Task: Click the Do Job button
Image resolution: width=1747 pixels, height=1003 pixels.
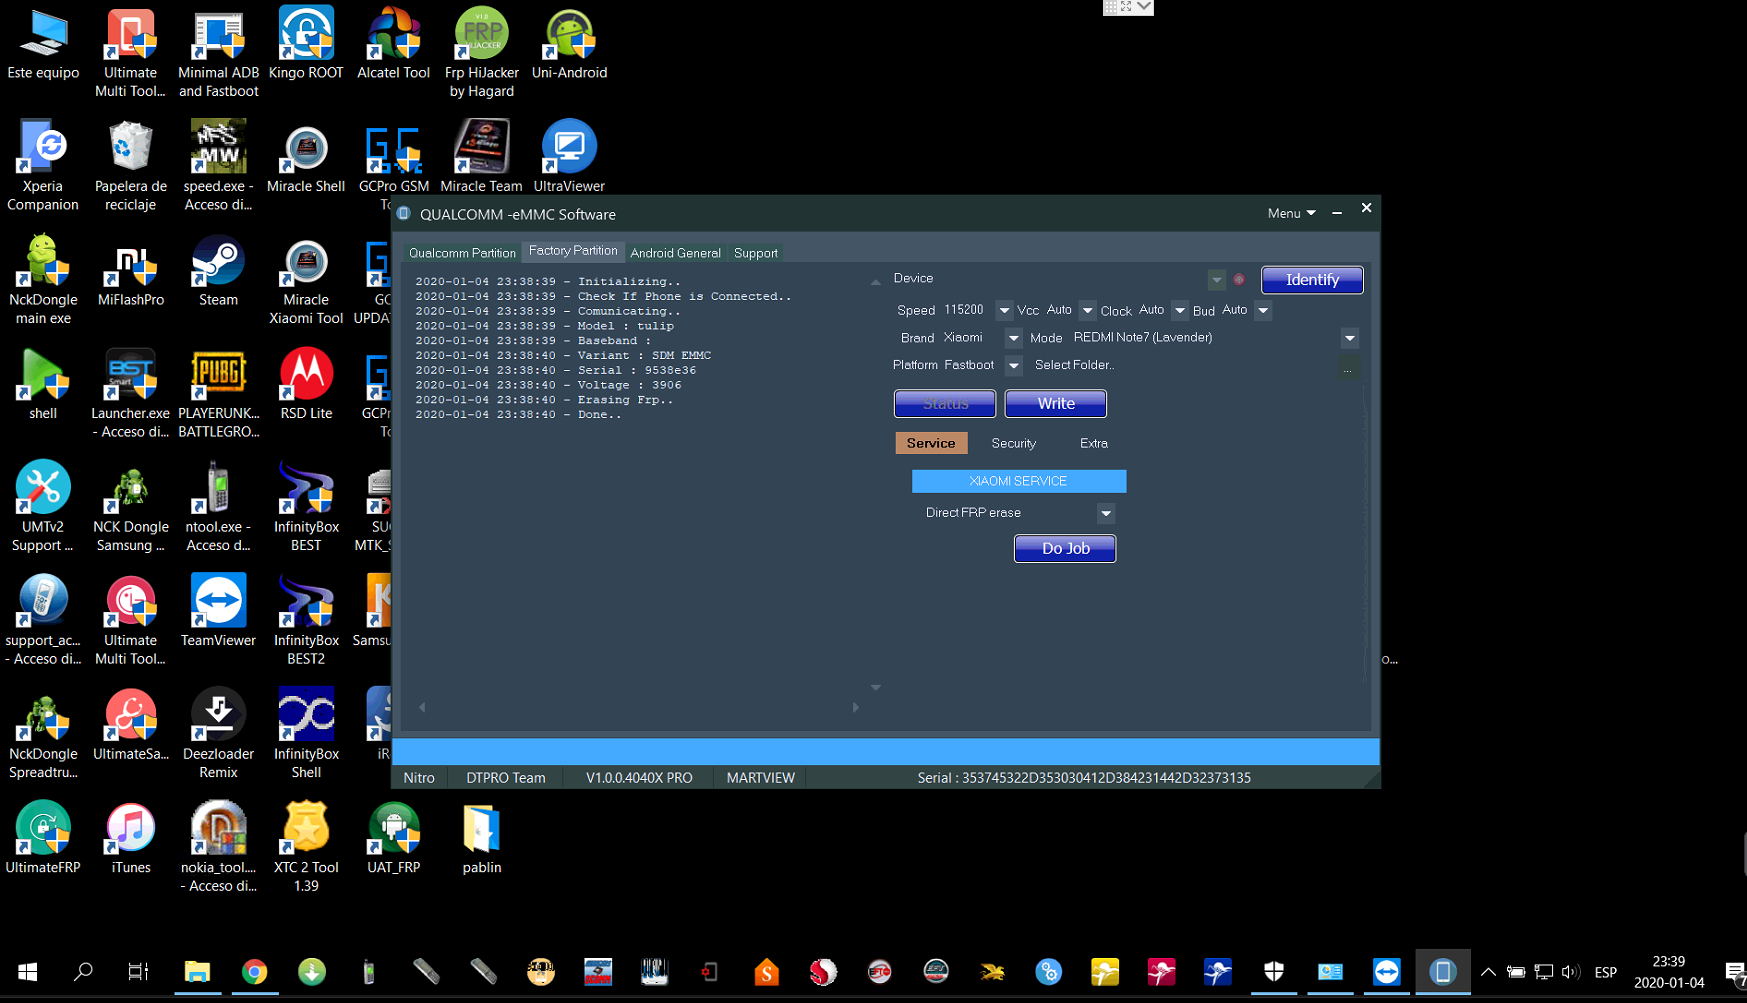Action: click(x=1065, y=548)
